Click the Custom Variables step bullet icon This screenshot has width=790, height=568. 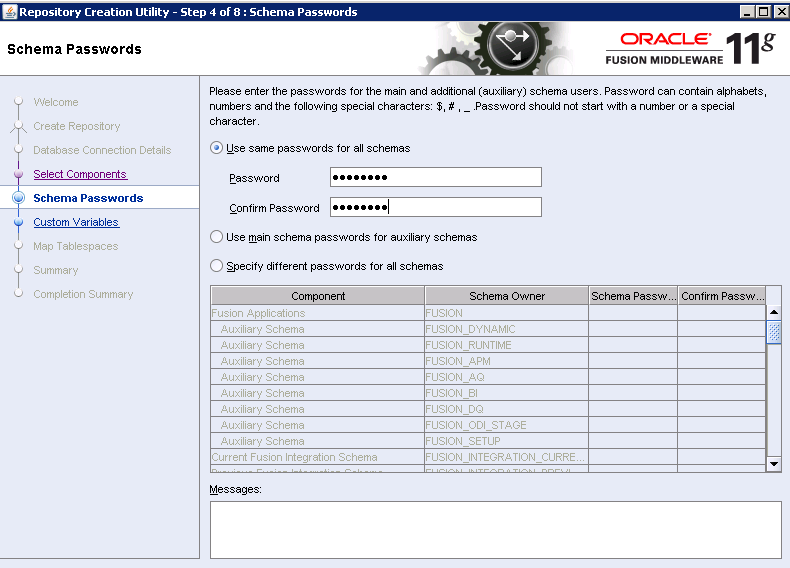pyautogui.click(x=18, y=222)
